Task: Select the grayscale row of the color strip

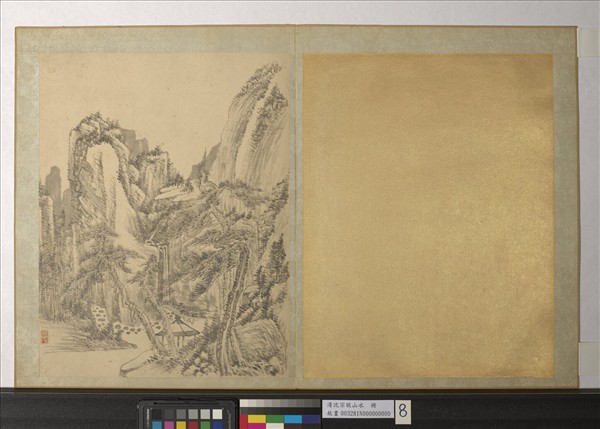Action: (279, 406)
